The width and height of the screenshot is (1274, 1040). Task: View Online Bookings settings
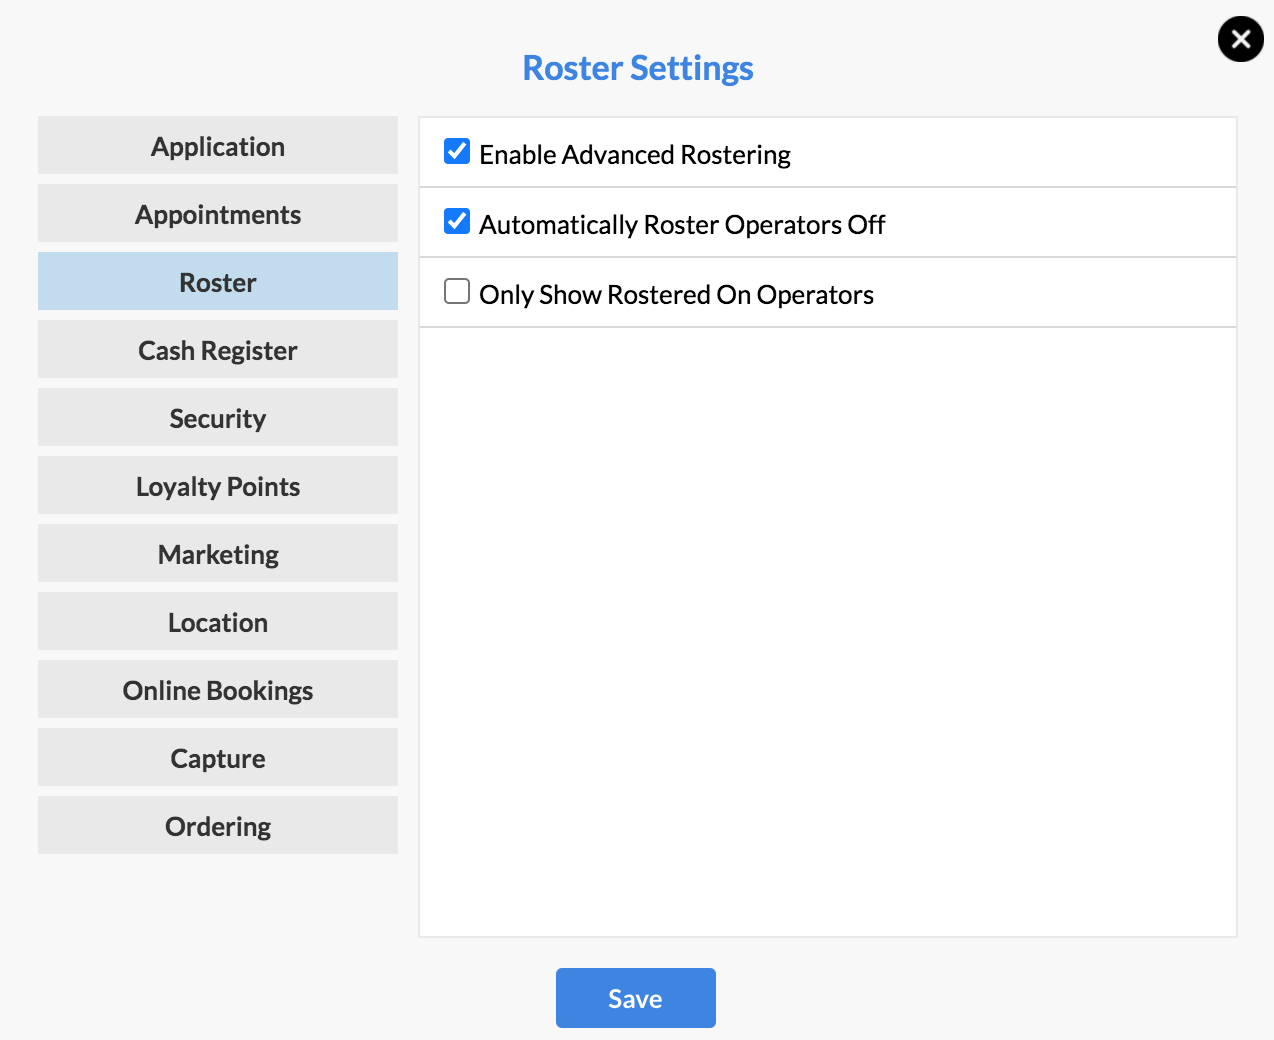[218, 689]
